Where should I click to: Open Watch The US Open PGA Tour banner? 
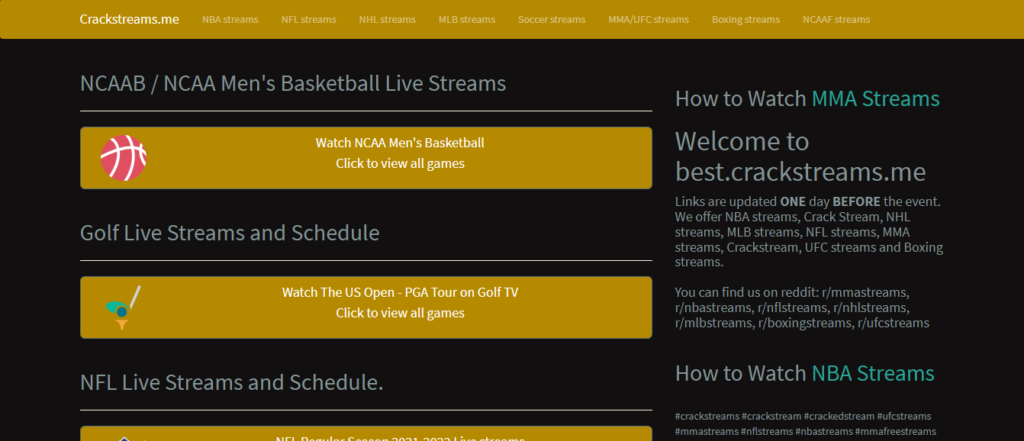click(366, 308)
